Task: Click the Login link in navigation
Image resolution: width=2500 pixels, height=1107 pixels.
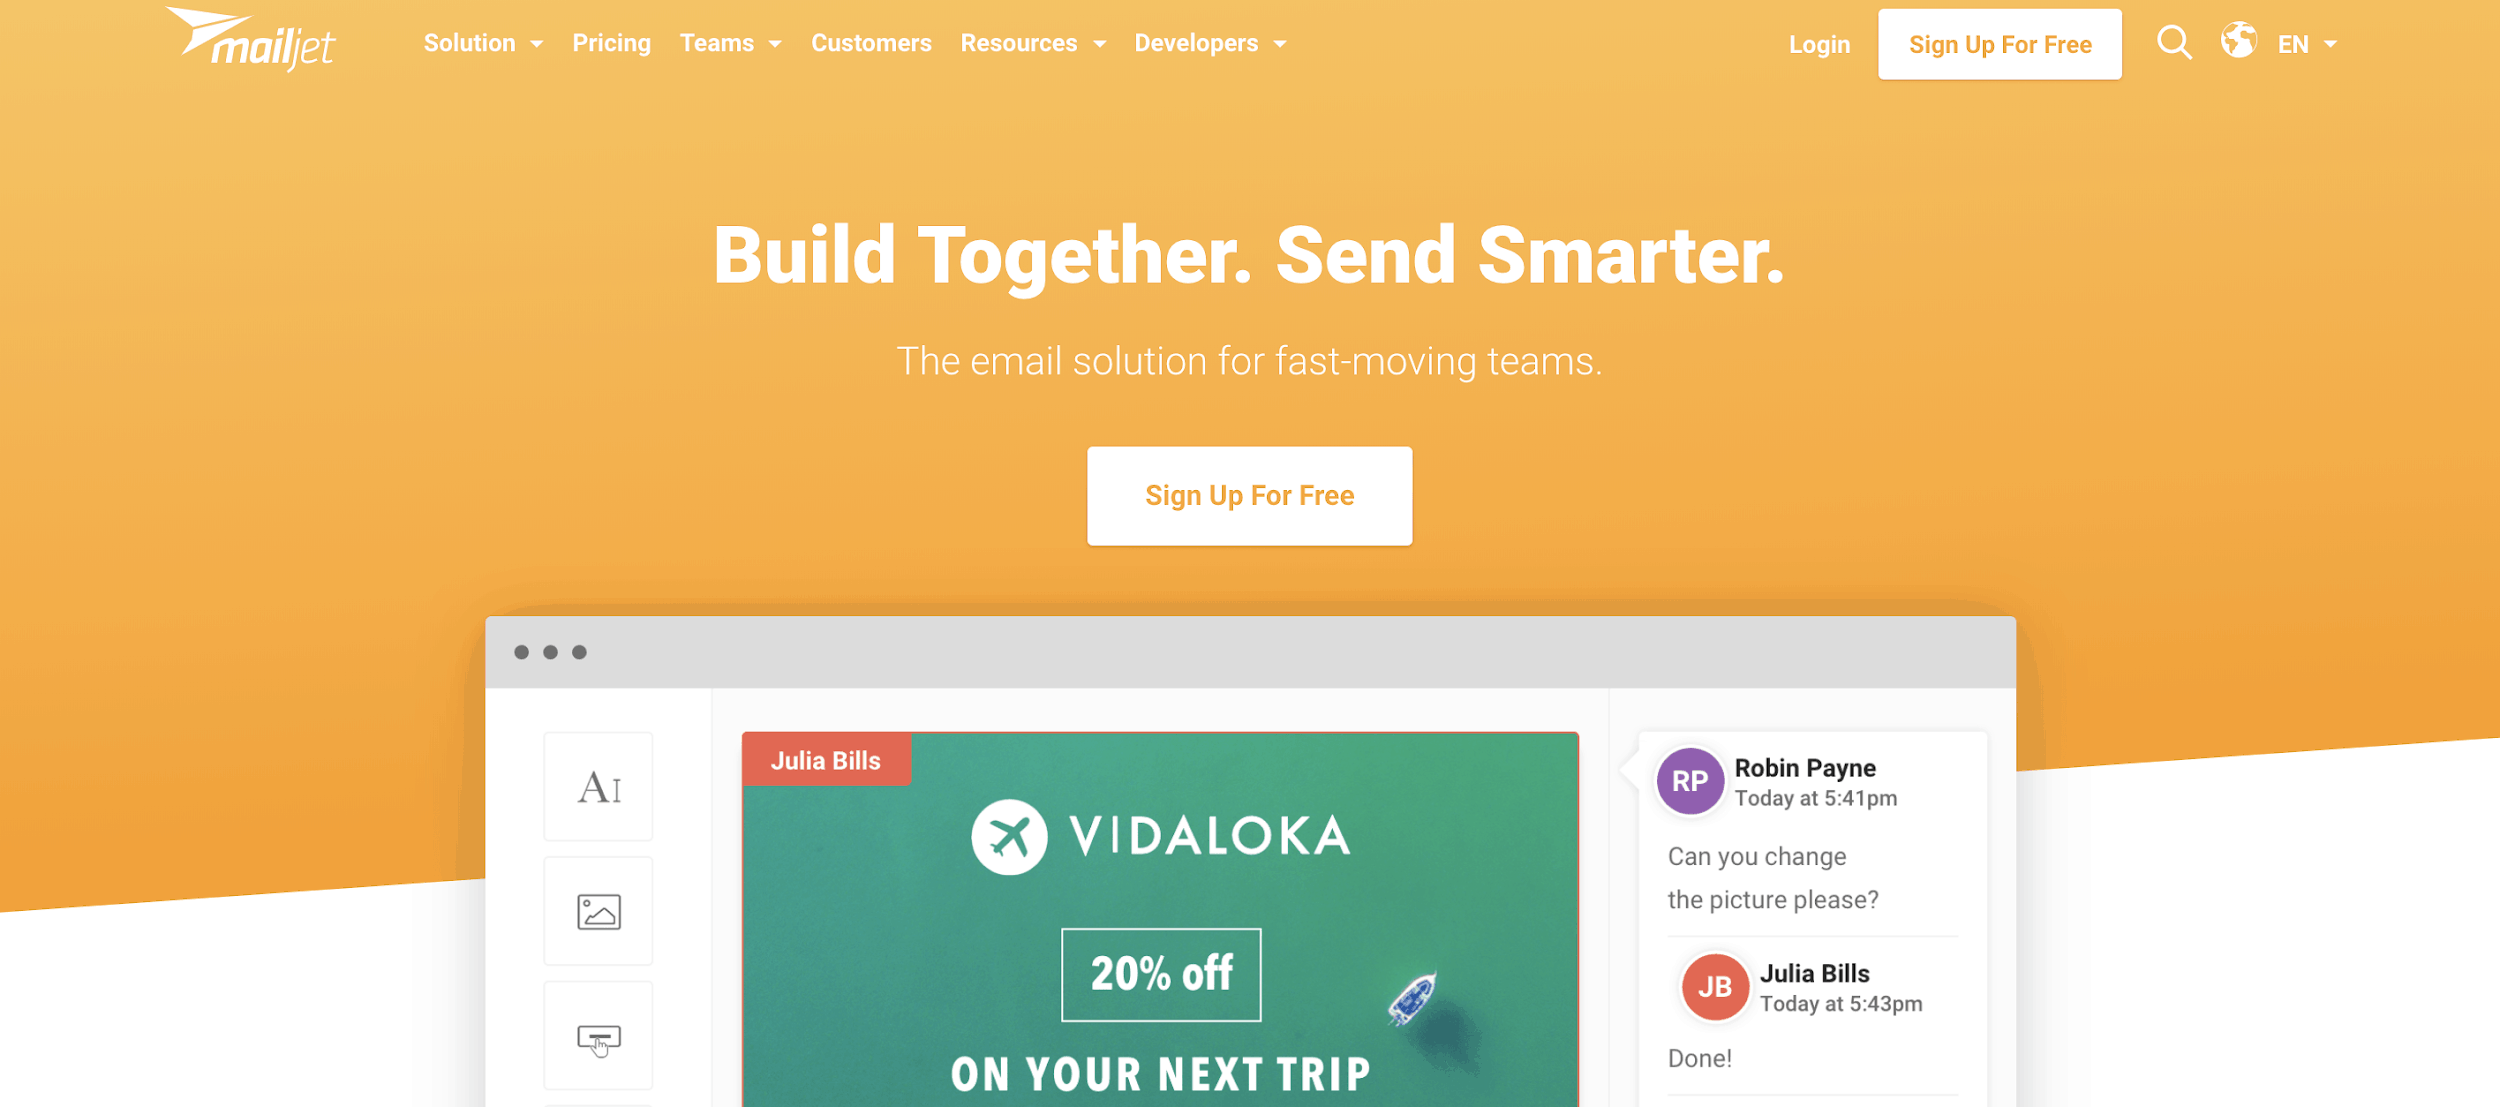Action: point(1818,43)
